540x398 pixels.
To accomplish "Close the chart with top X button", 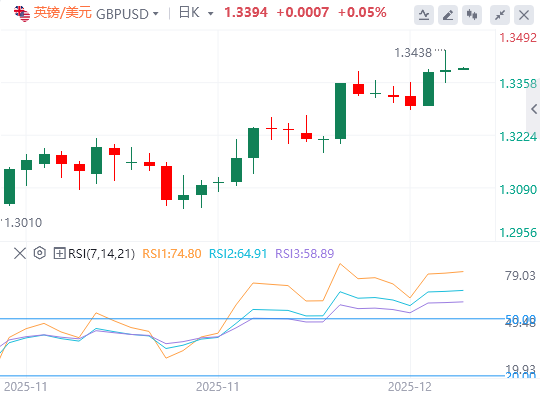I will 524,15.
